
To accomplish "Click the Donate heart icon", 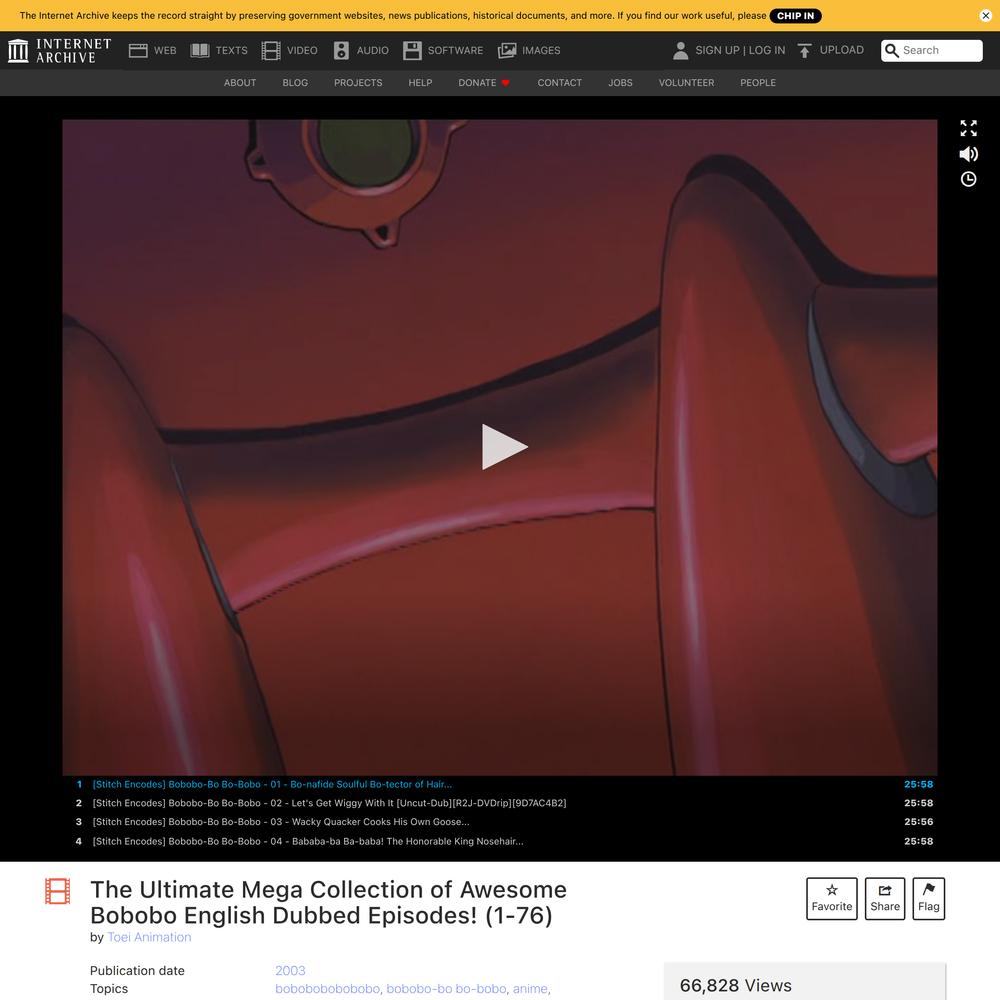I will pyautogui.click(x=506, y=83).
